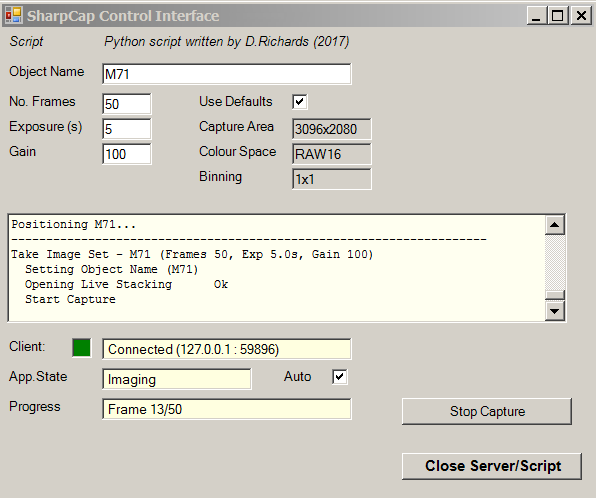Click the log line 'Setting Object Name (M71)'
The width and height of the screenshot is (596, 498).
tap(111, 269)
